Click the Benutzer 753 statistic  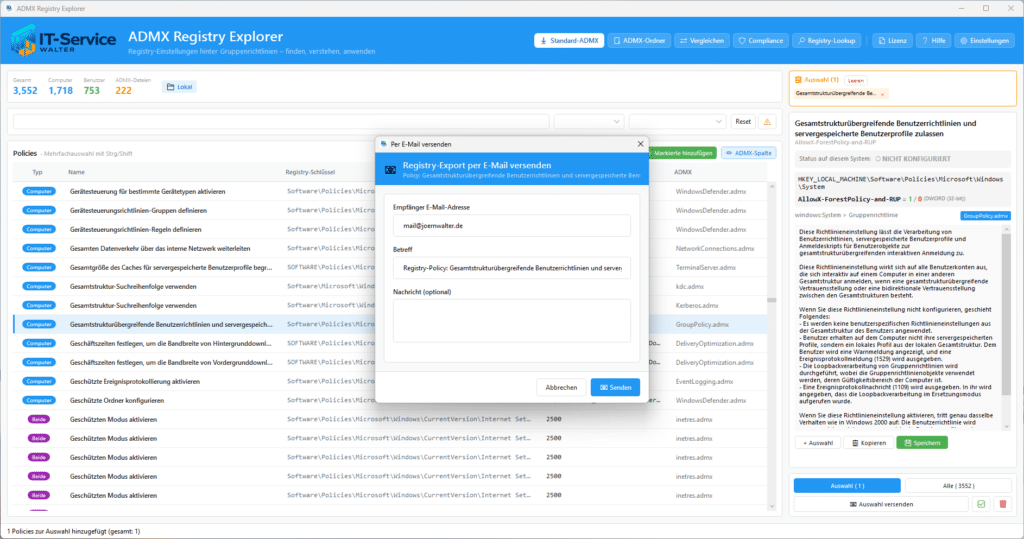(x=93, y=86)
